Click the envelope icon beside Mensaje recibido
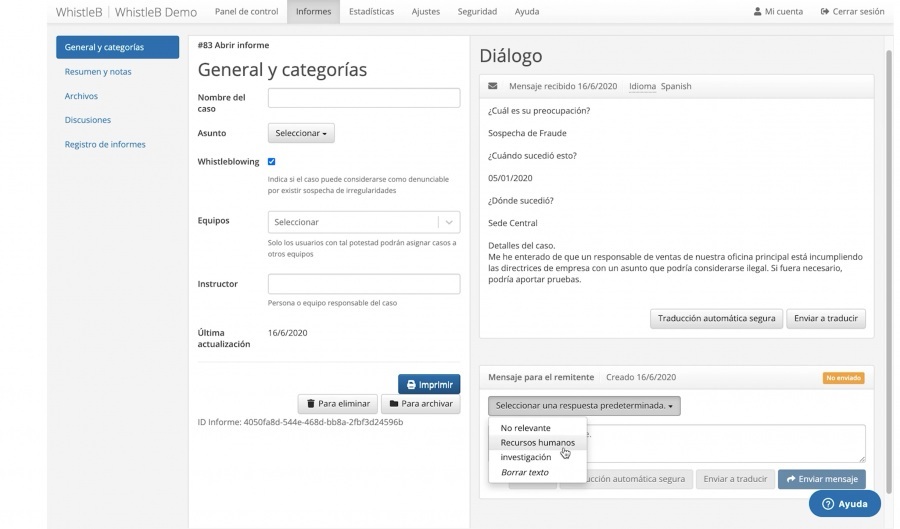900x529 pixels. tap(493, 86)
